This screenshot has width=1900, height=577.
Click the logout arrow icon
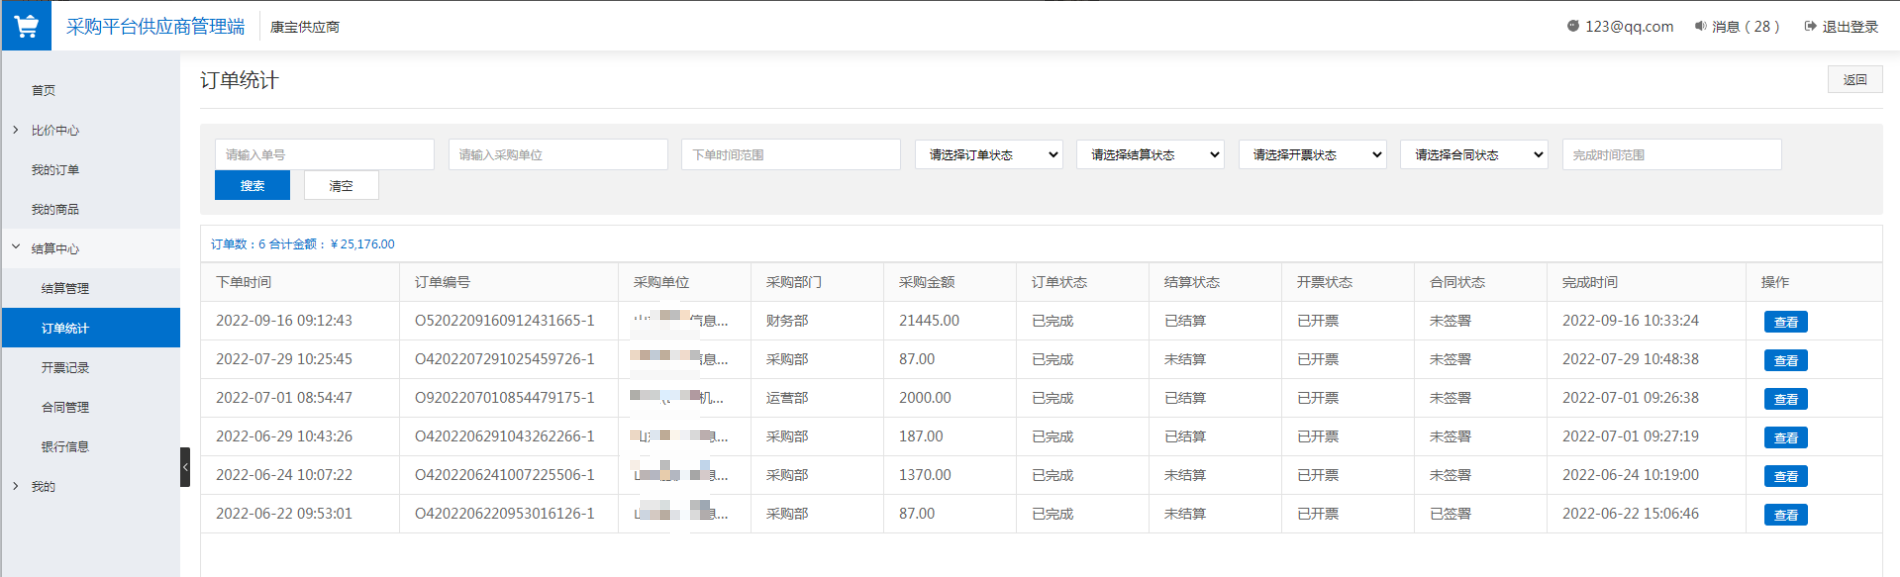click(x=1810, y=26)
